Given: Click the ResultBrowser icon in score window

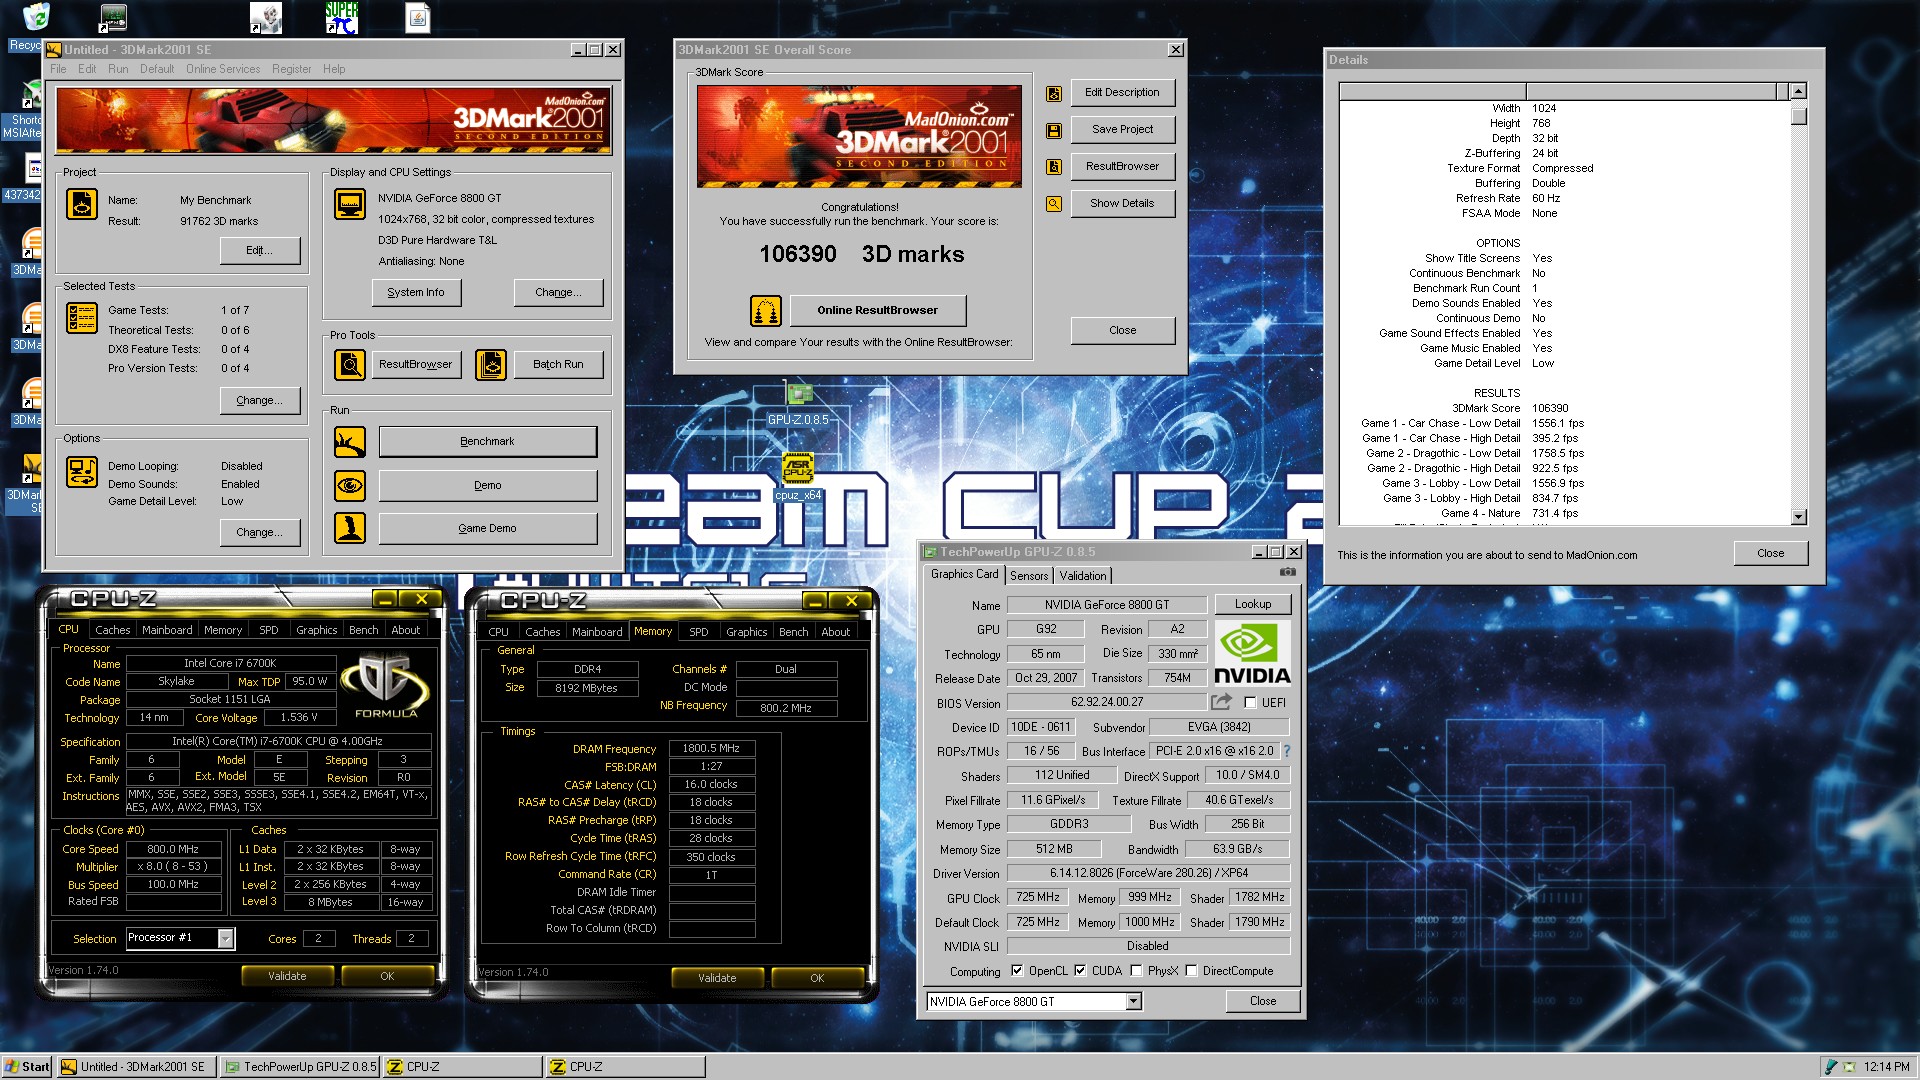Looking at the screenshot, I should click(x=1054, y=167).
